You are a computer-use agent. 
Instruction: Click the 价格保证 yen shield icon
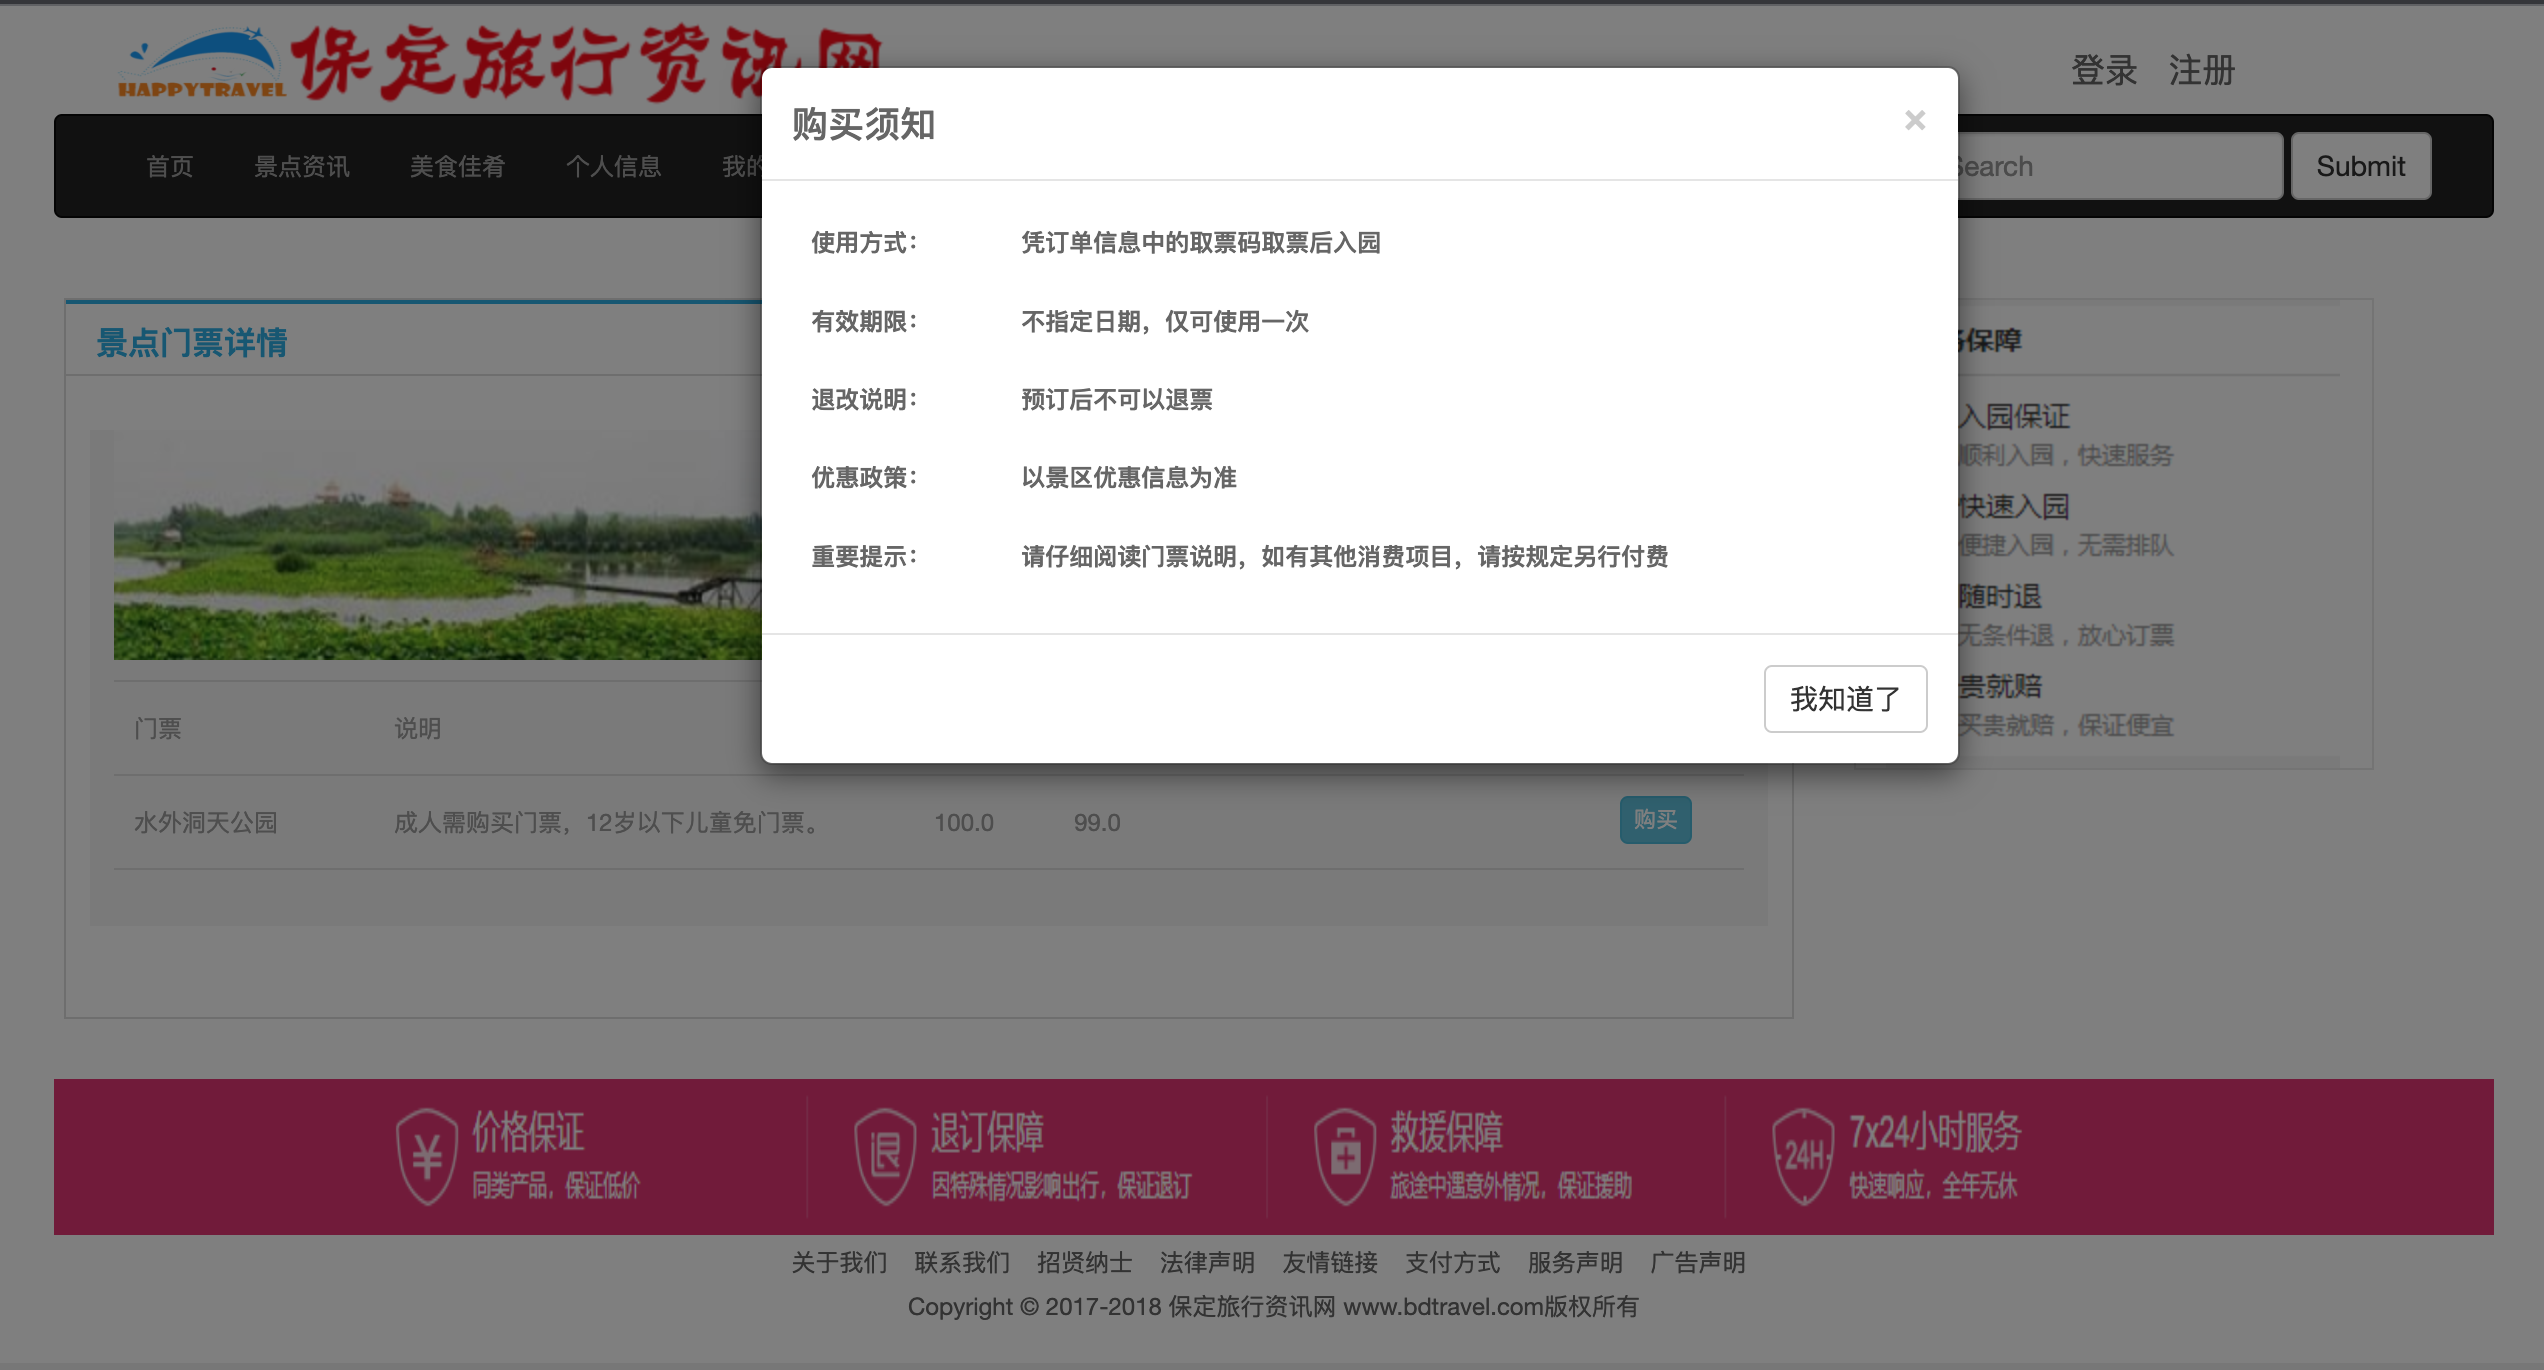(x=427, y=1157)
